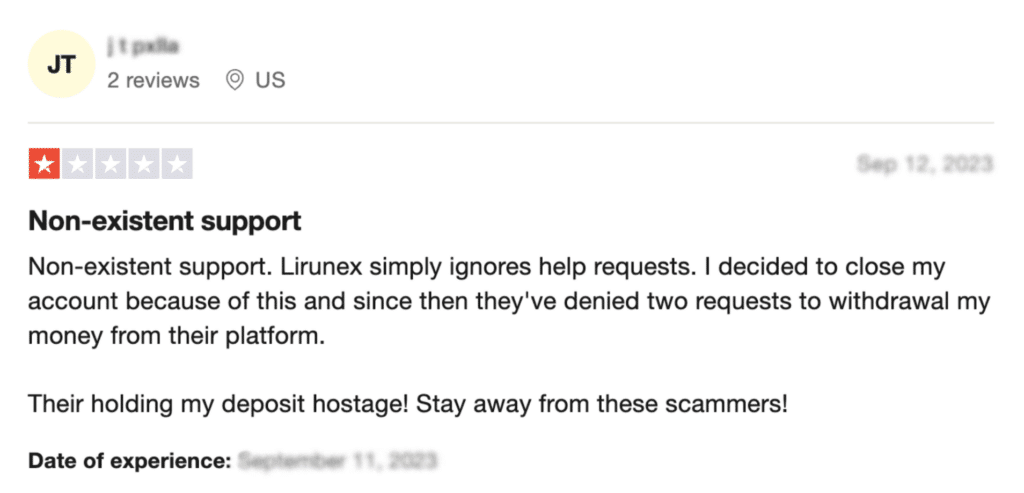Image resolution: width=1024 pixels, height=493 pixels.
Task: Click the horizontal divider under reviewer info
Action: [511, 122]
